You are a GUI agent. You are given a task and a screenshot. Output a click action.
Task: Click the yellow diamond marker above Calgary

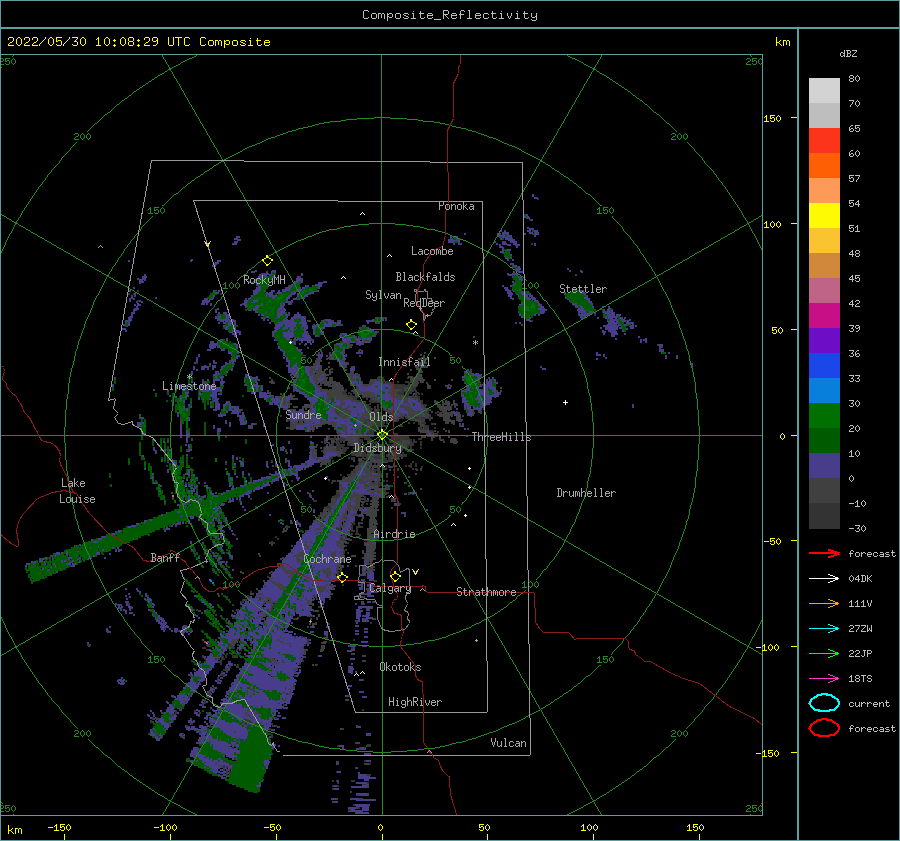tap(395, 576)
